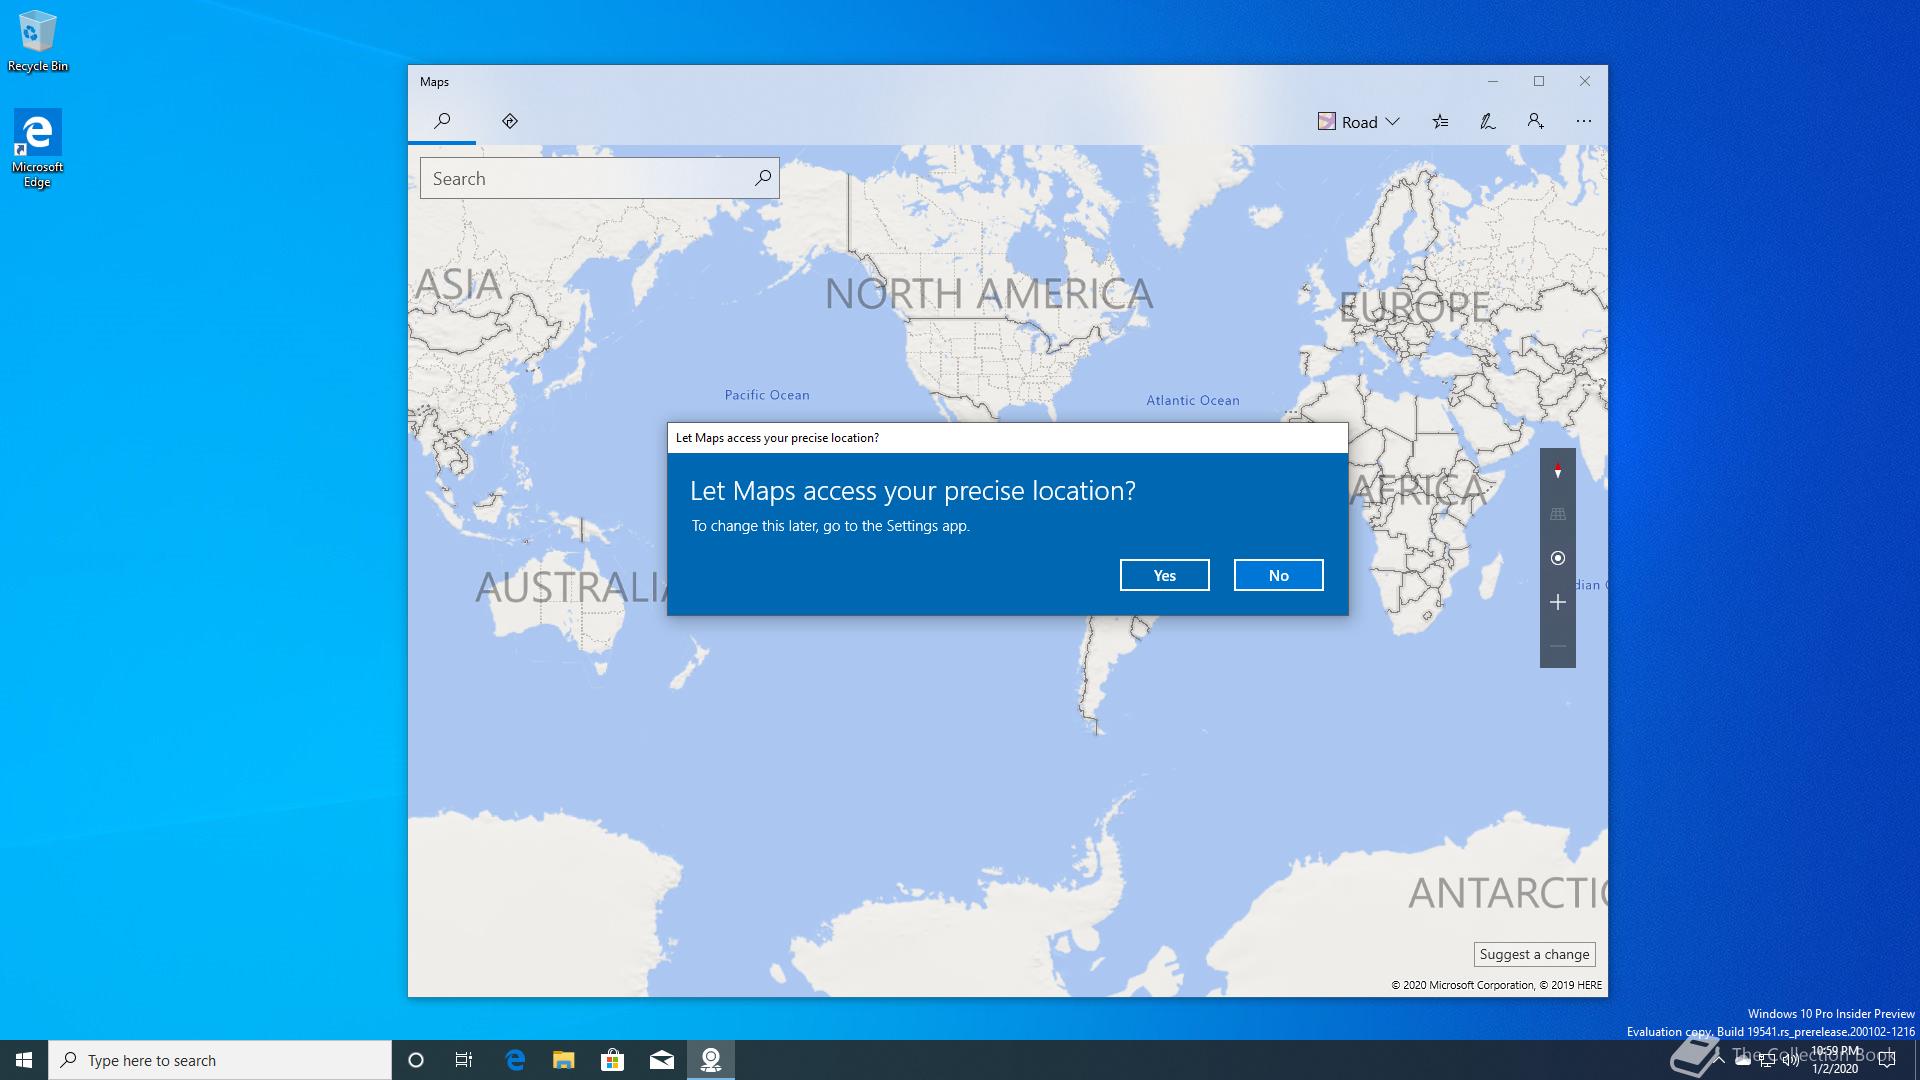Expand the Road map view dropdown
Image resolution: width=1920 pixels, height=1080 pixels.
[x=1359, y=122]
